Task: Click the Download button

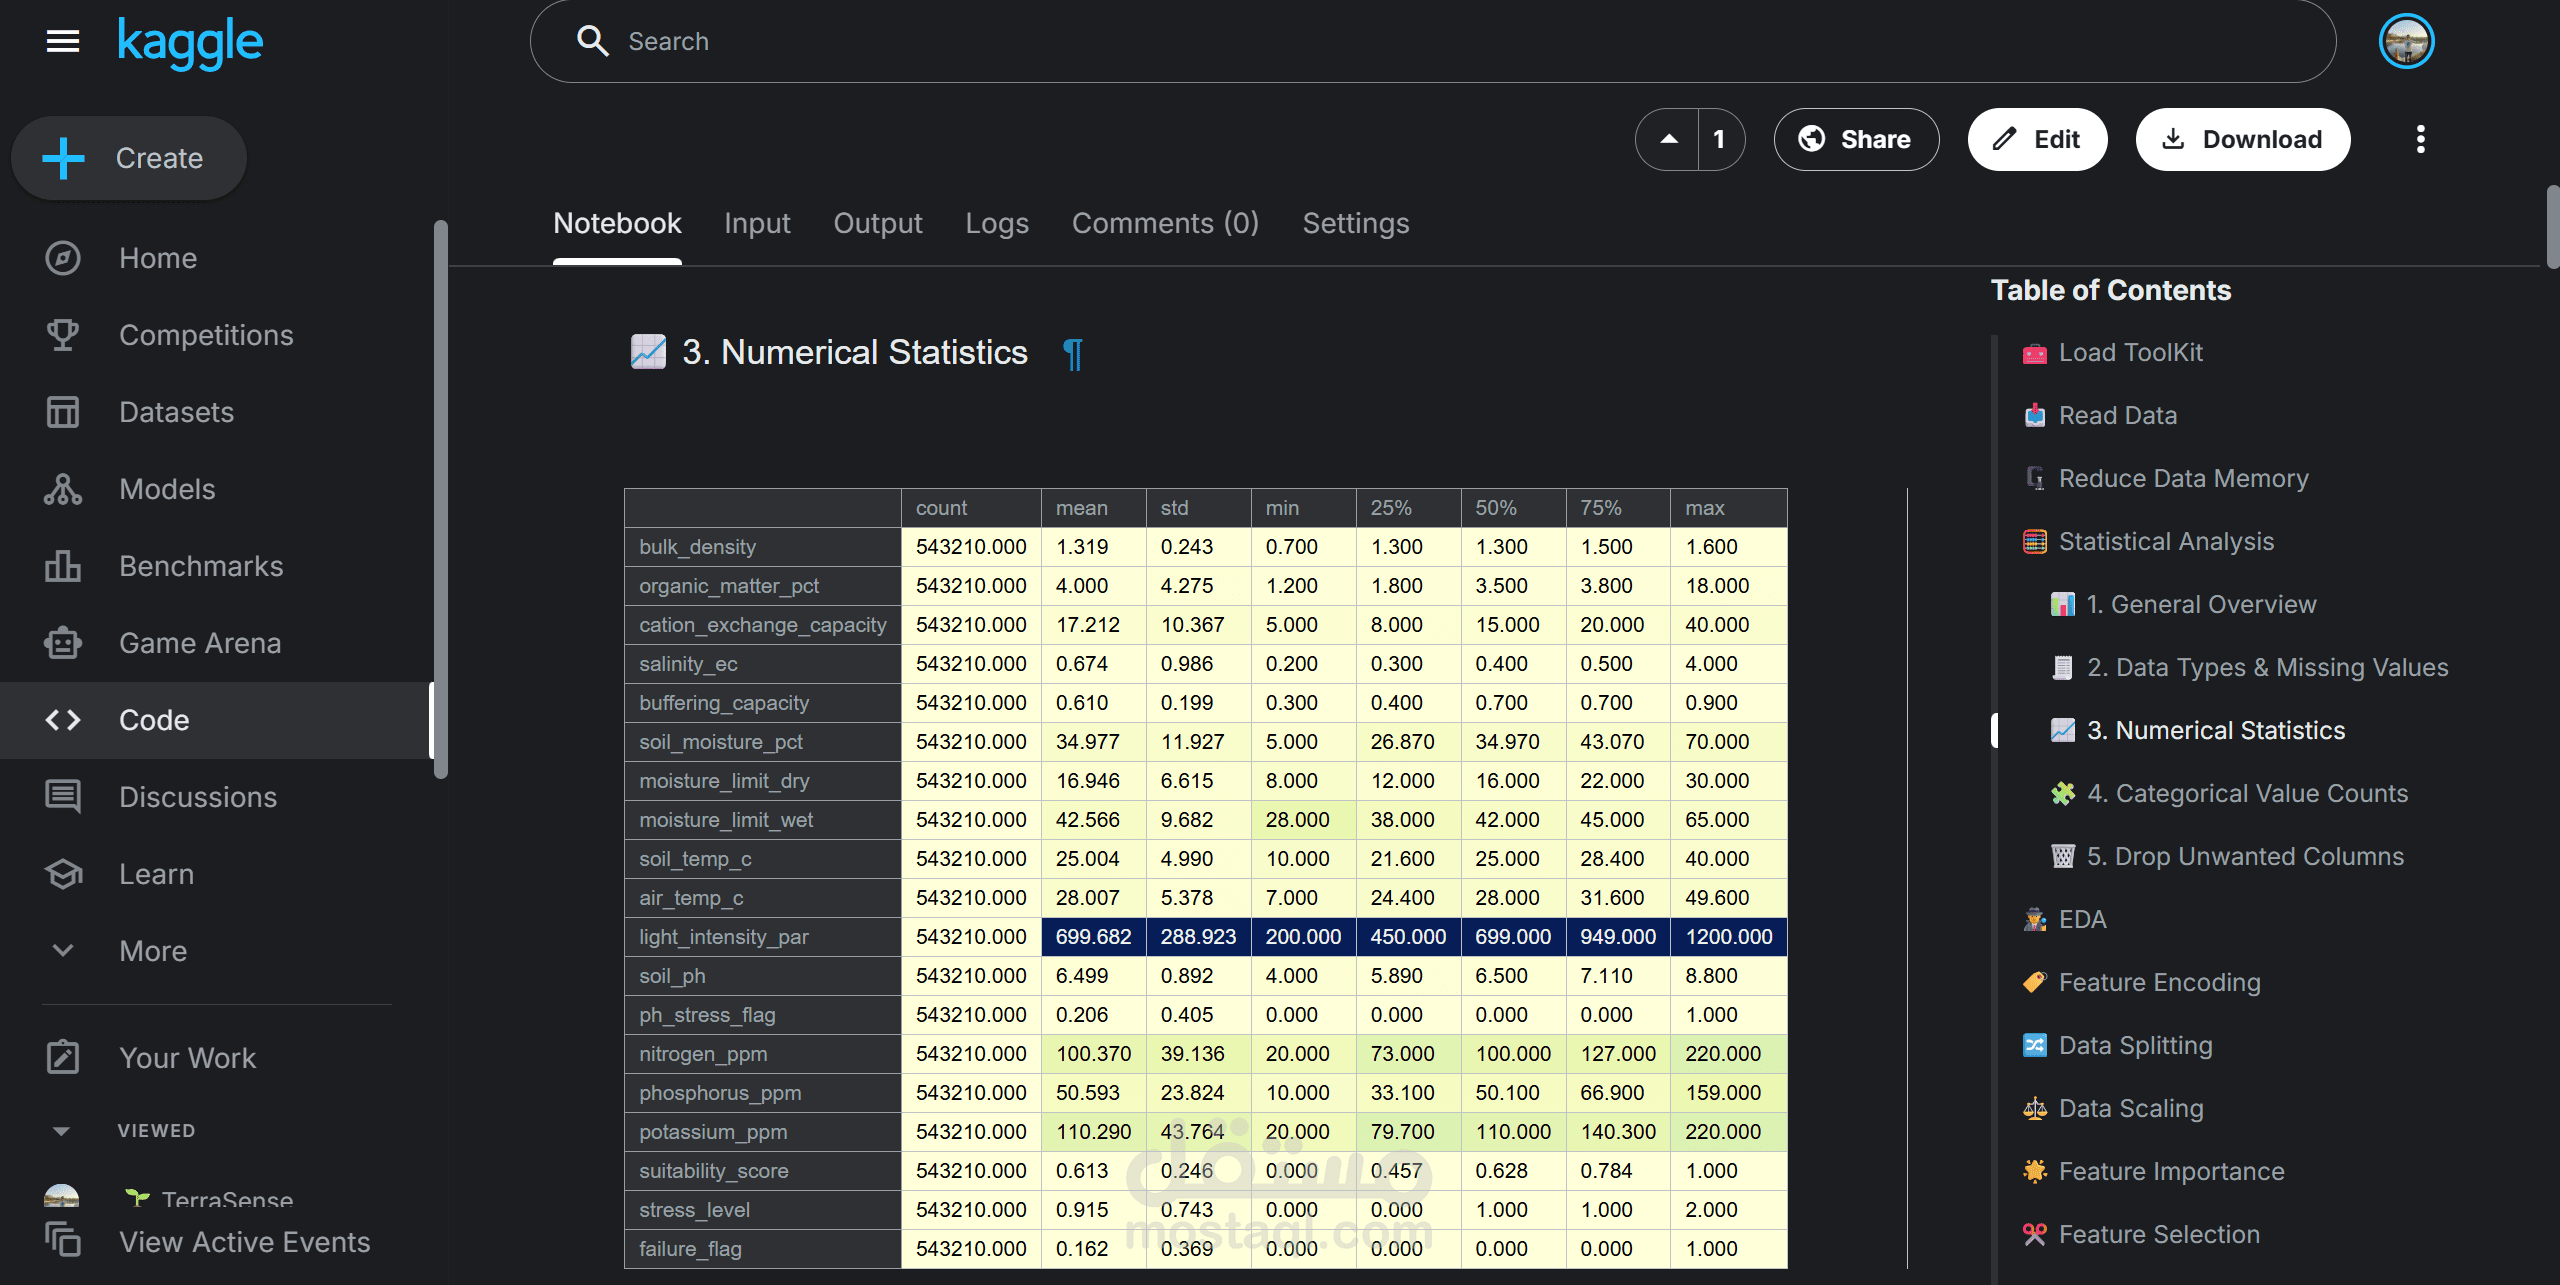Action: (x=2242, y=139)
